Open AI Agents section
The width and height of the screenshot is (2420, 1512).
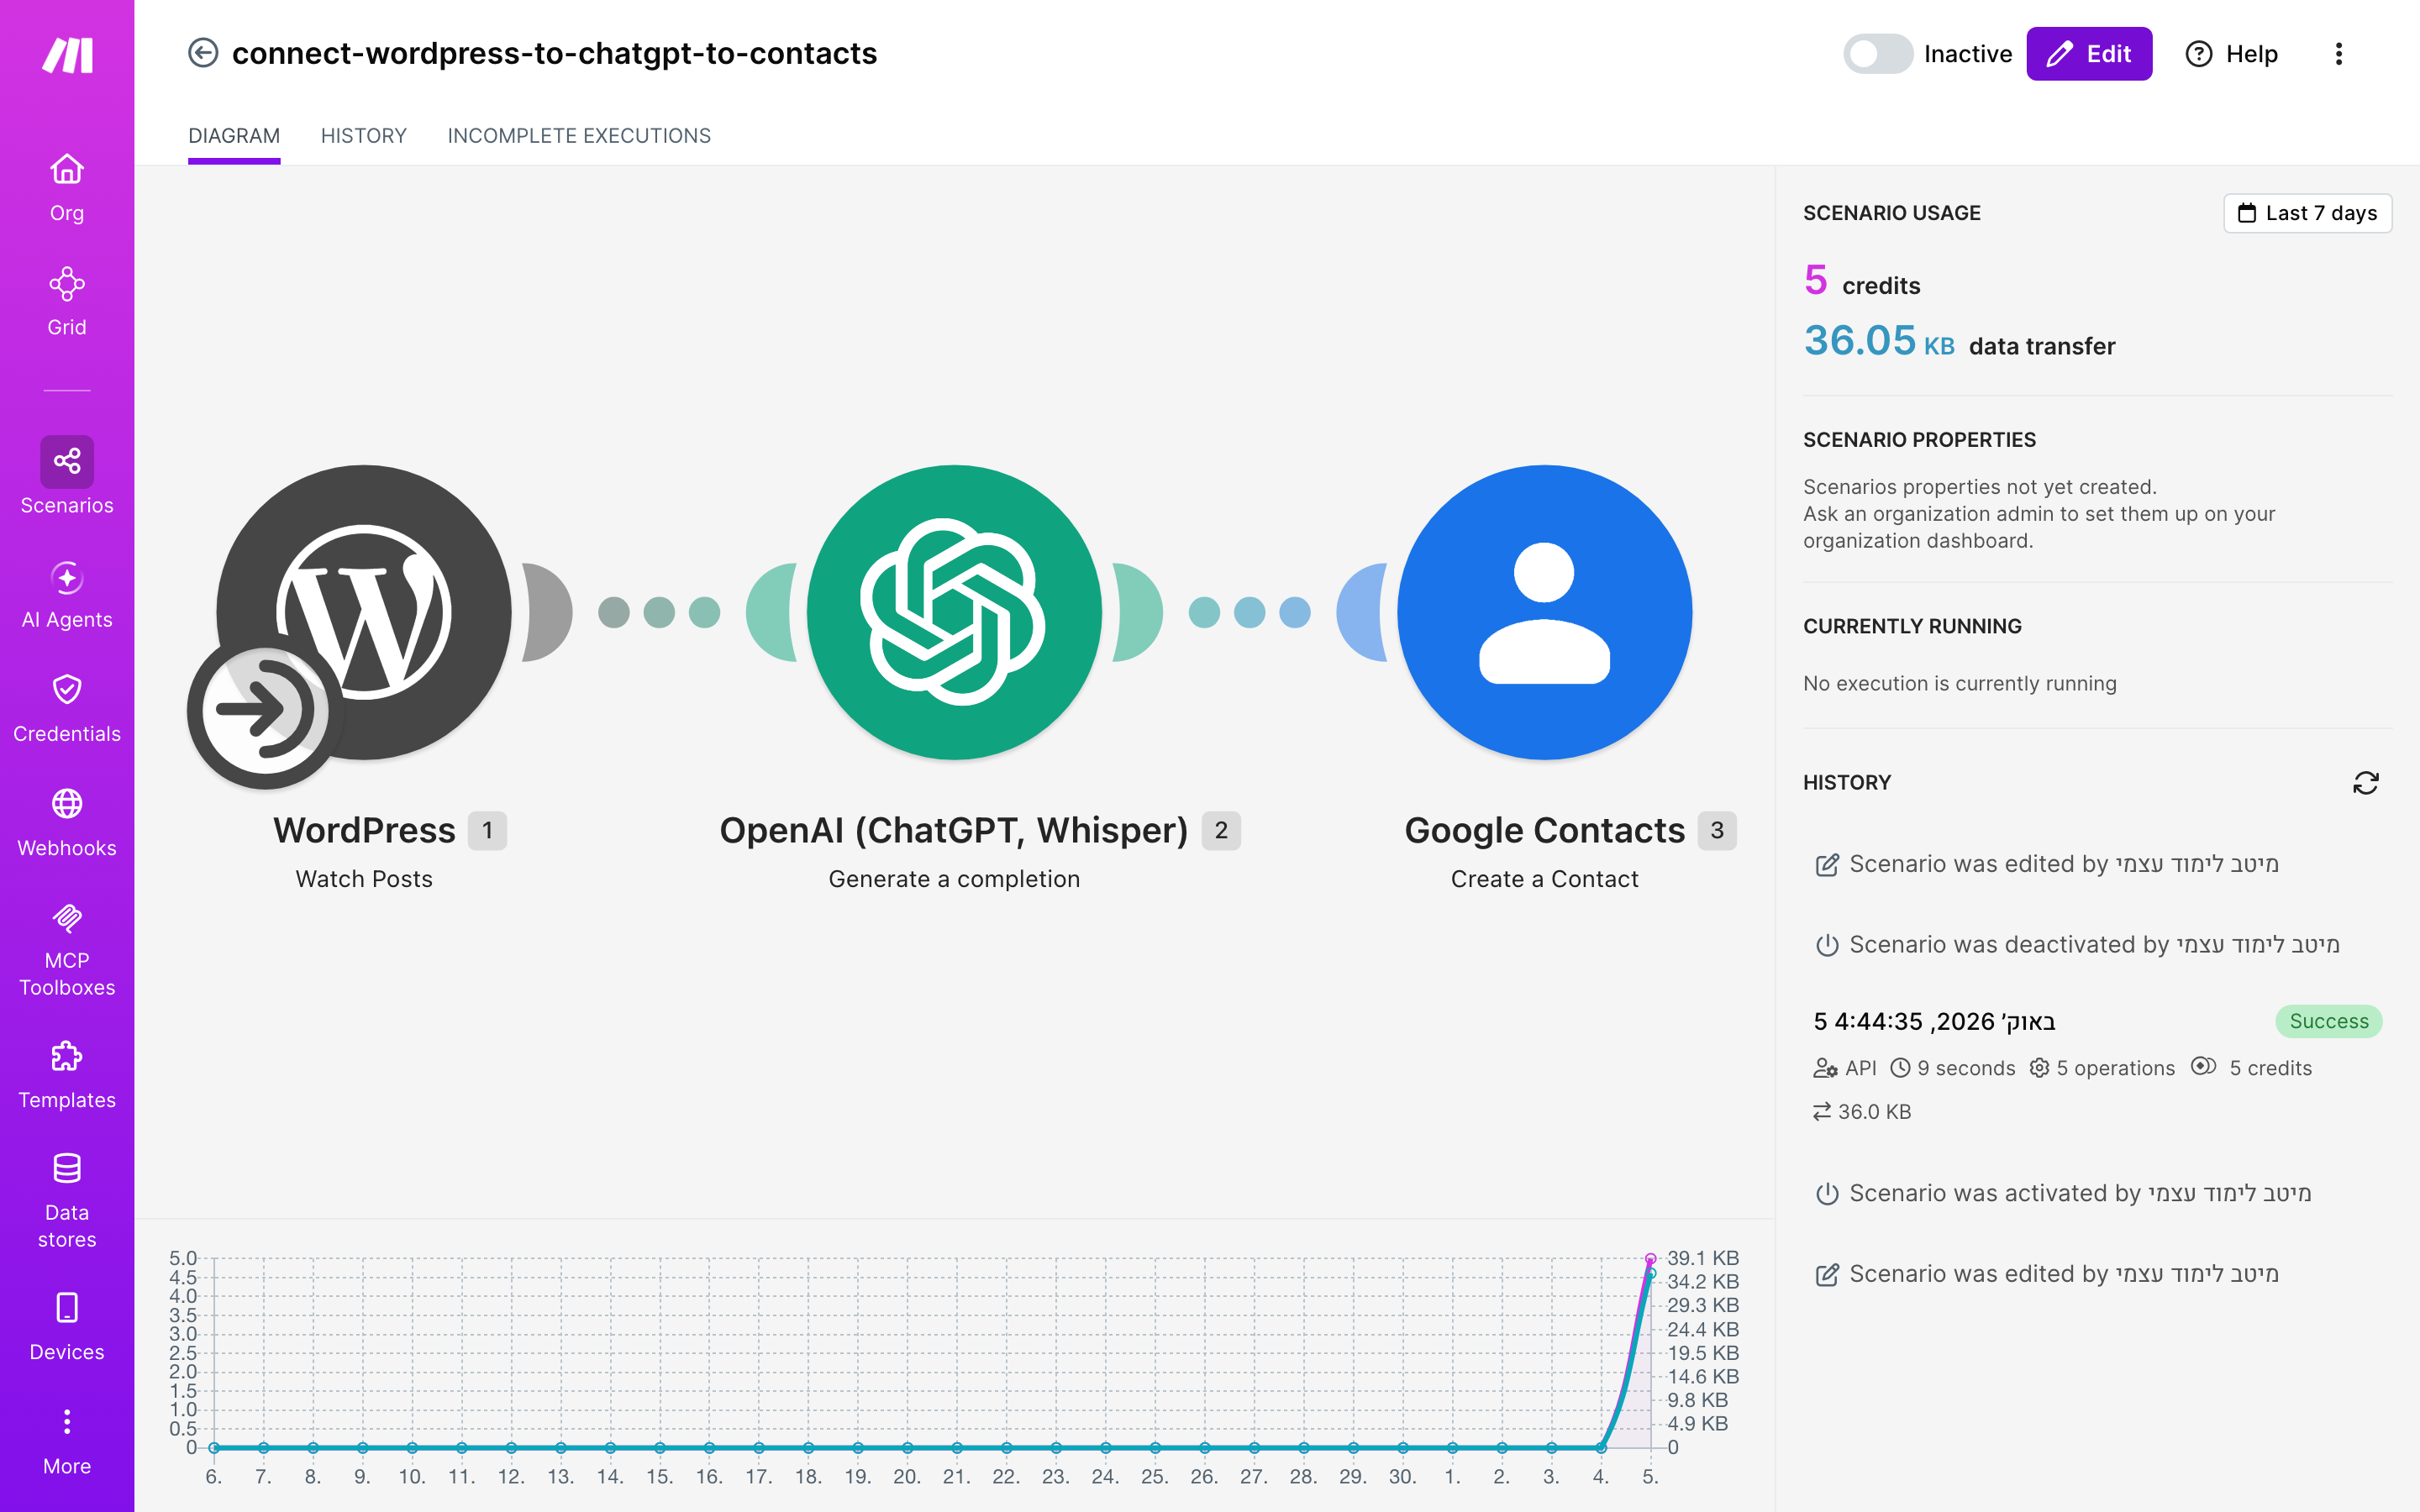pos(67,595)
